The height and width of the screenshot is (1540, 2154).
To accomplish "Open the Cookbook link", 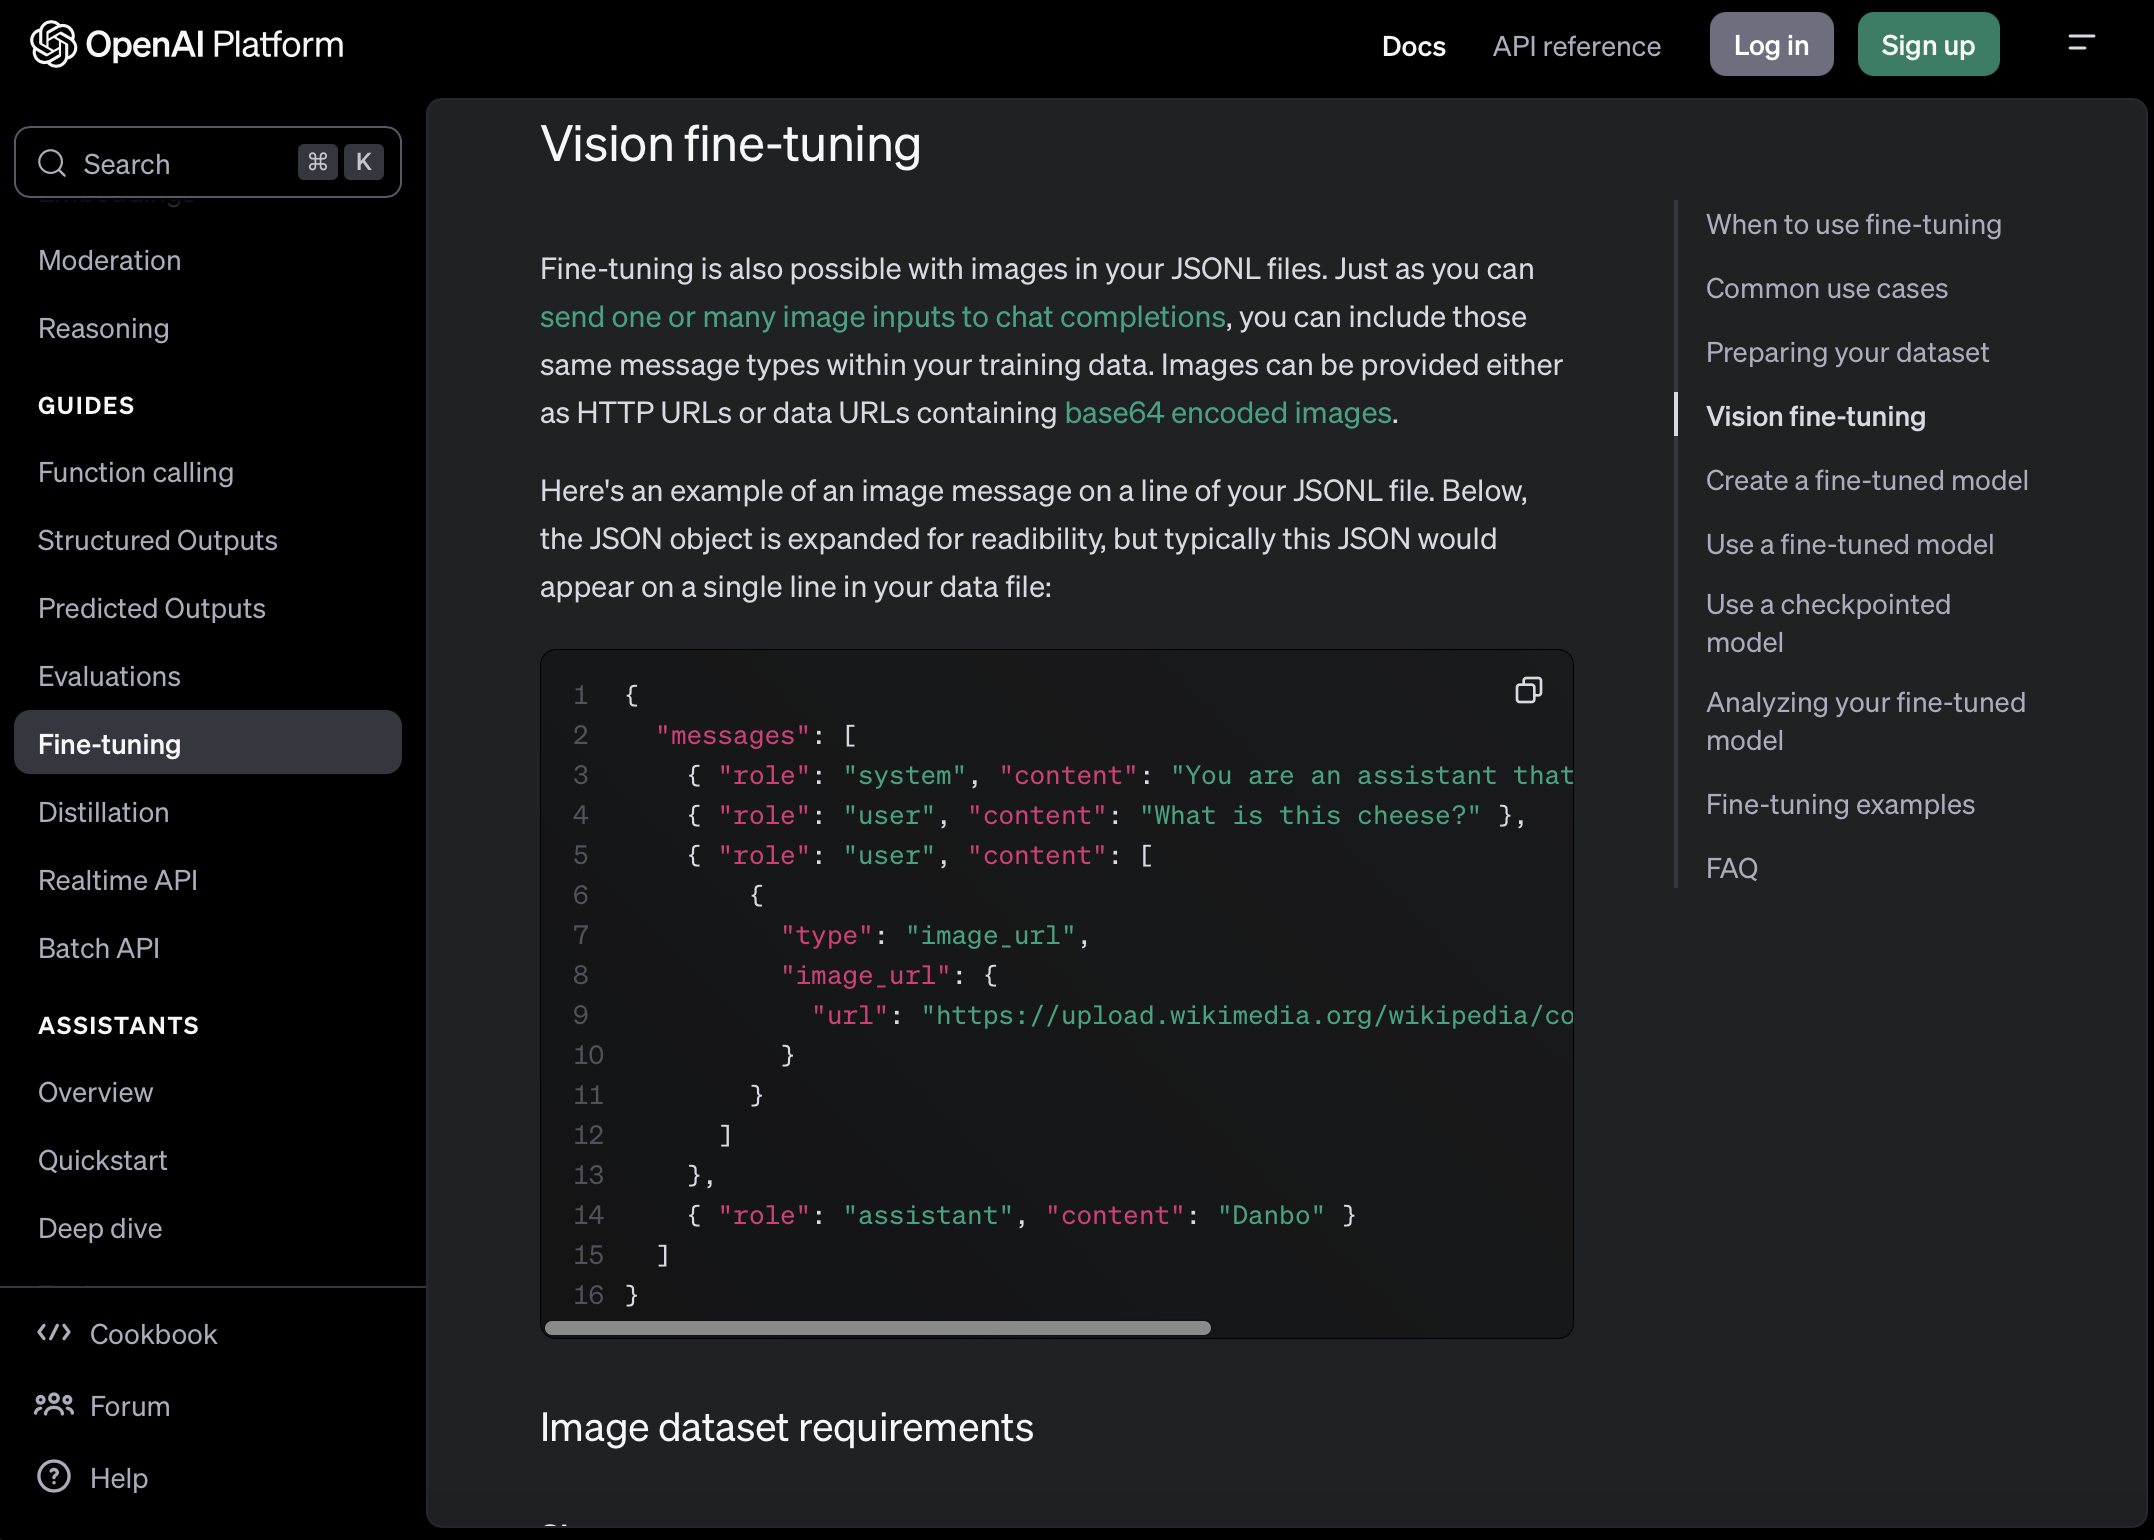I will [153, 1334].
